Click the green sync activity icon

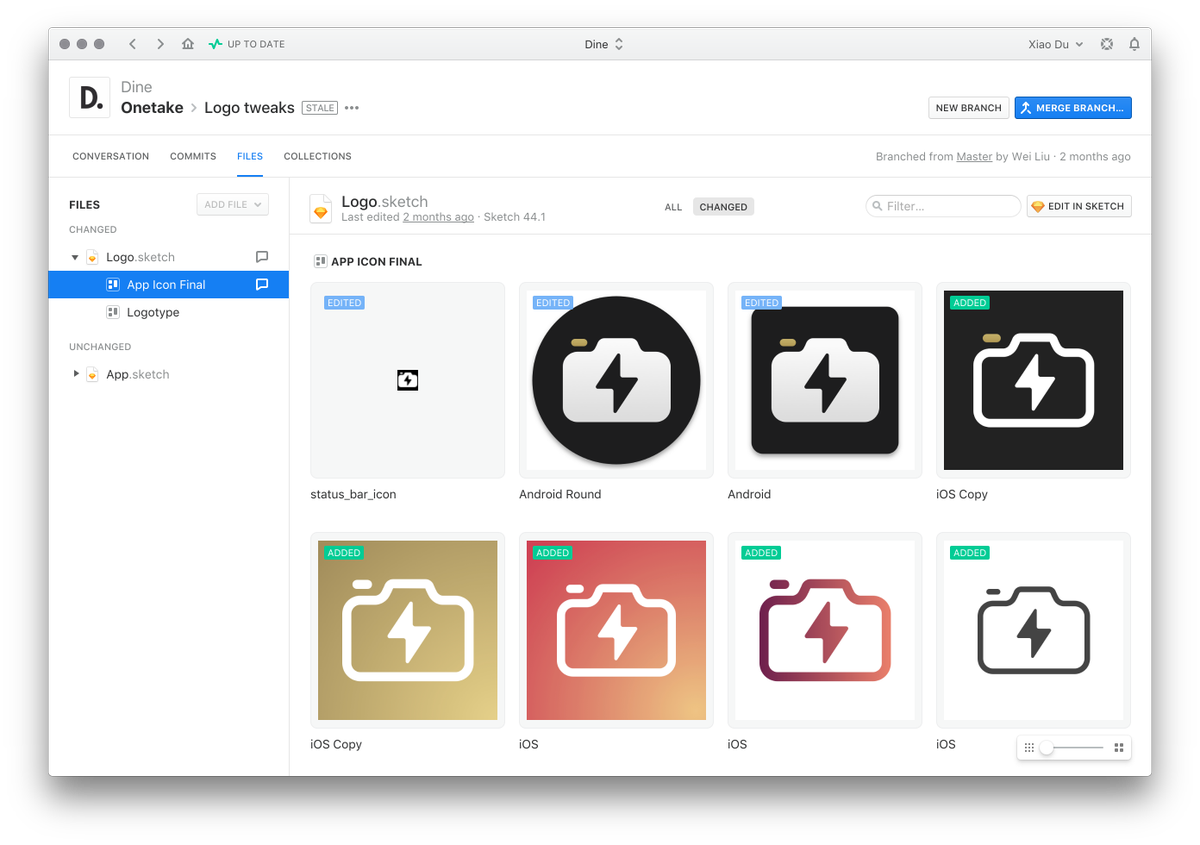click(215, 44)
